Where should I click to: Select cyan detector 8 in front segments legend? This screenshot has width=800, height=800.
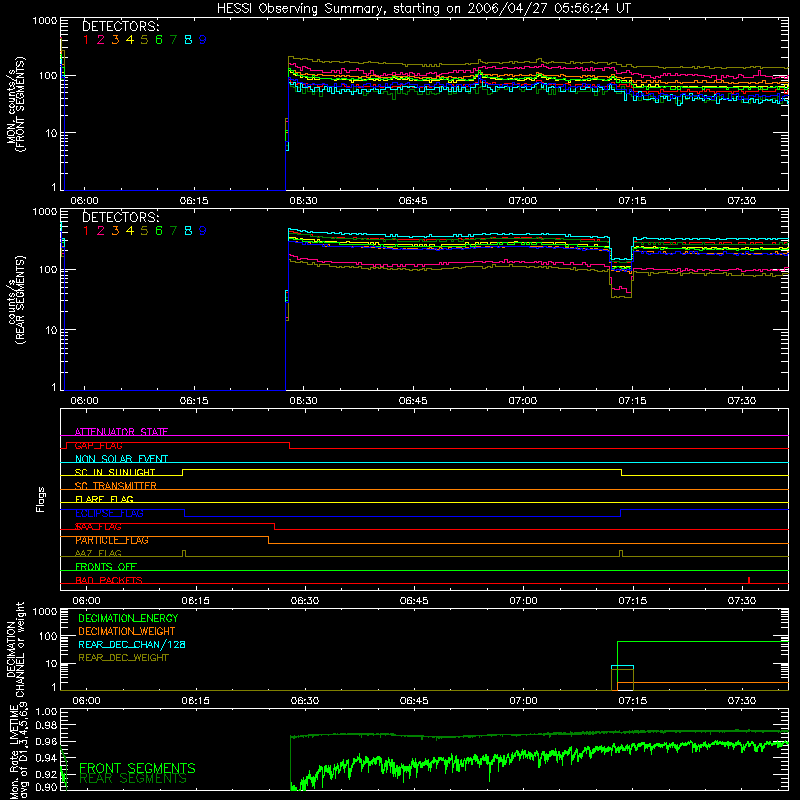coord(188,40)
